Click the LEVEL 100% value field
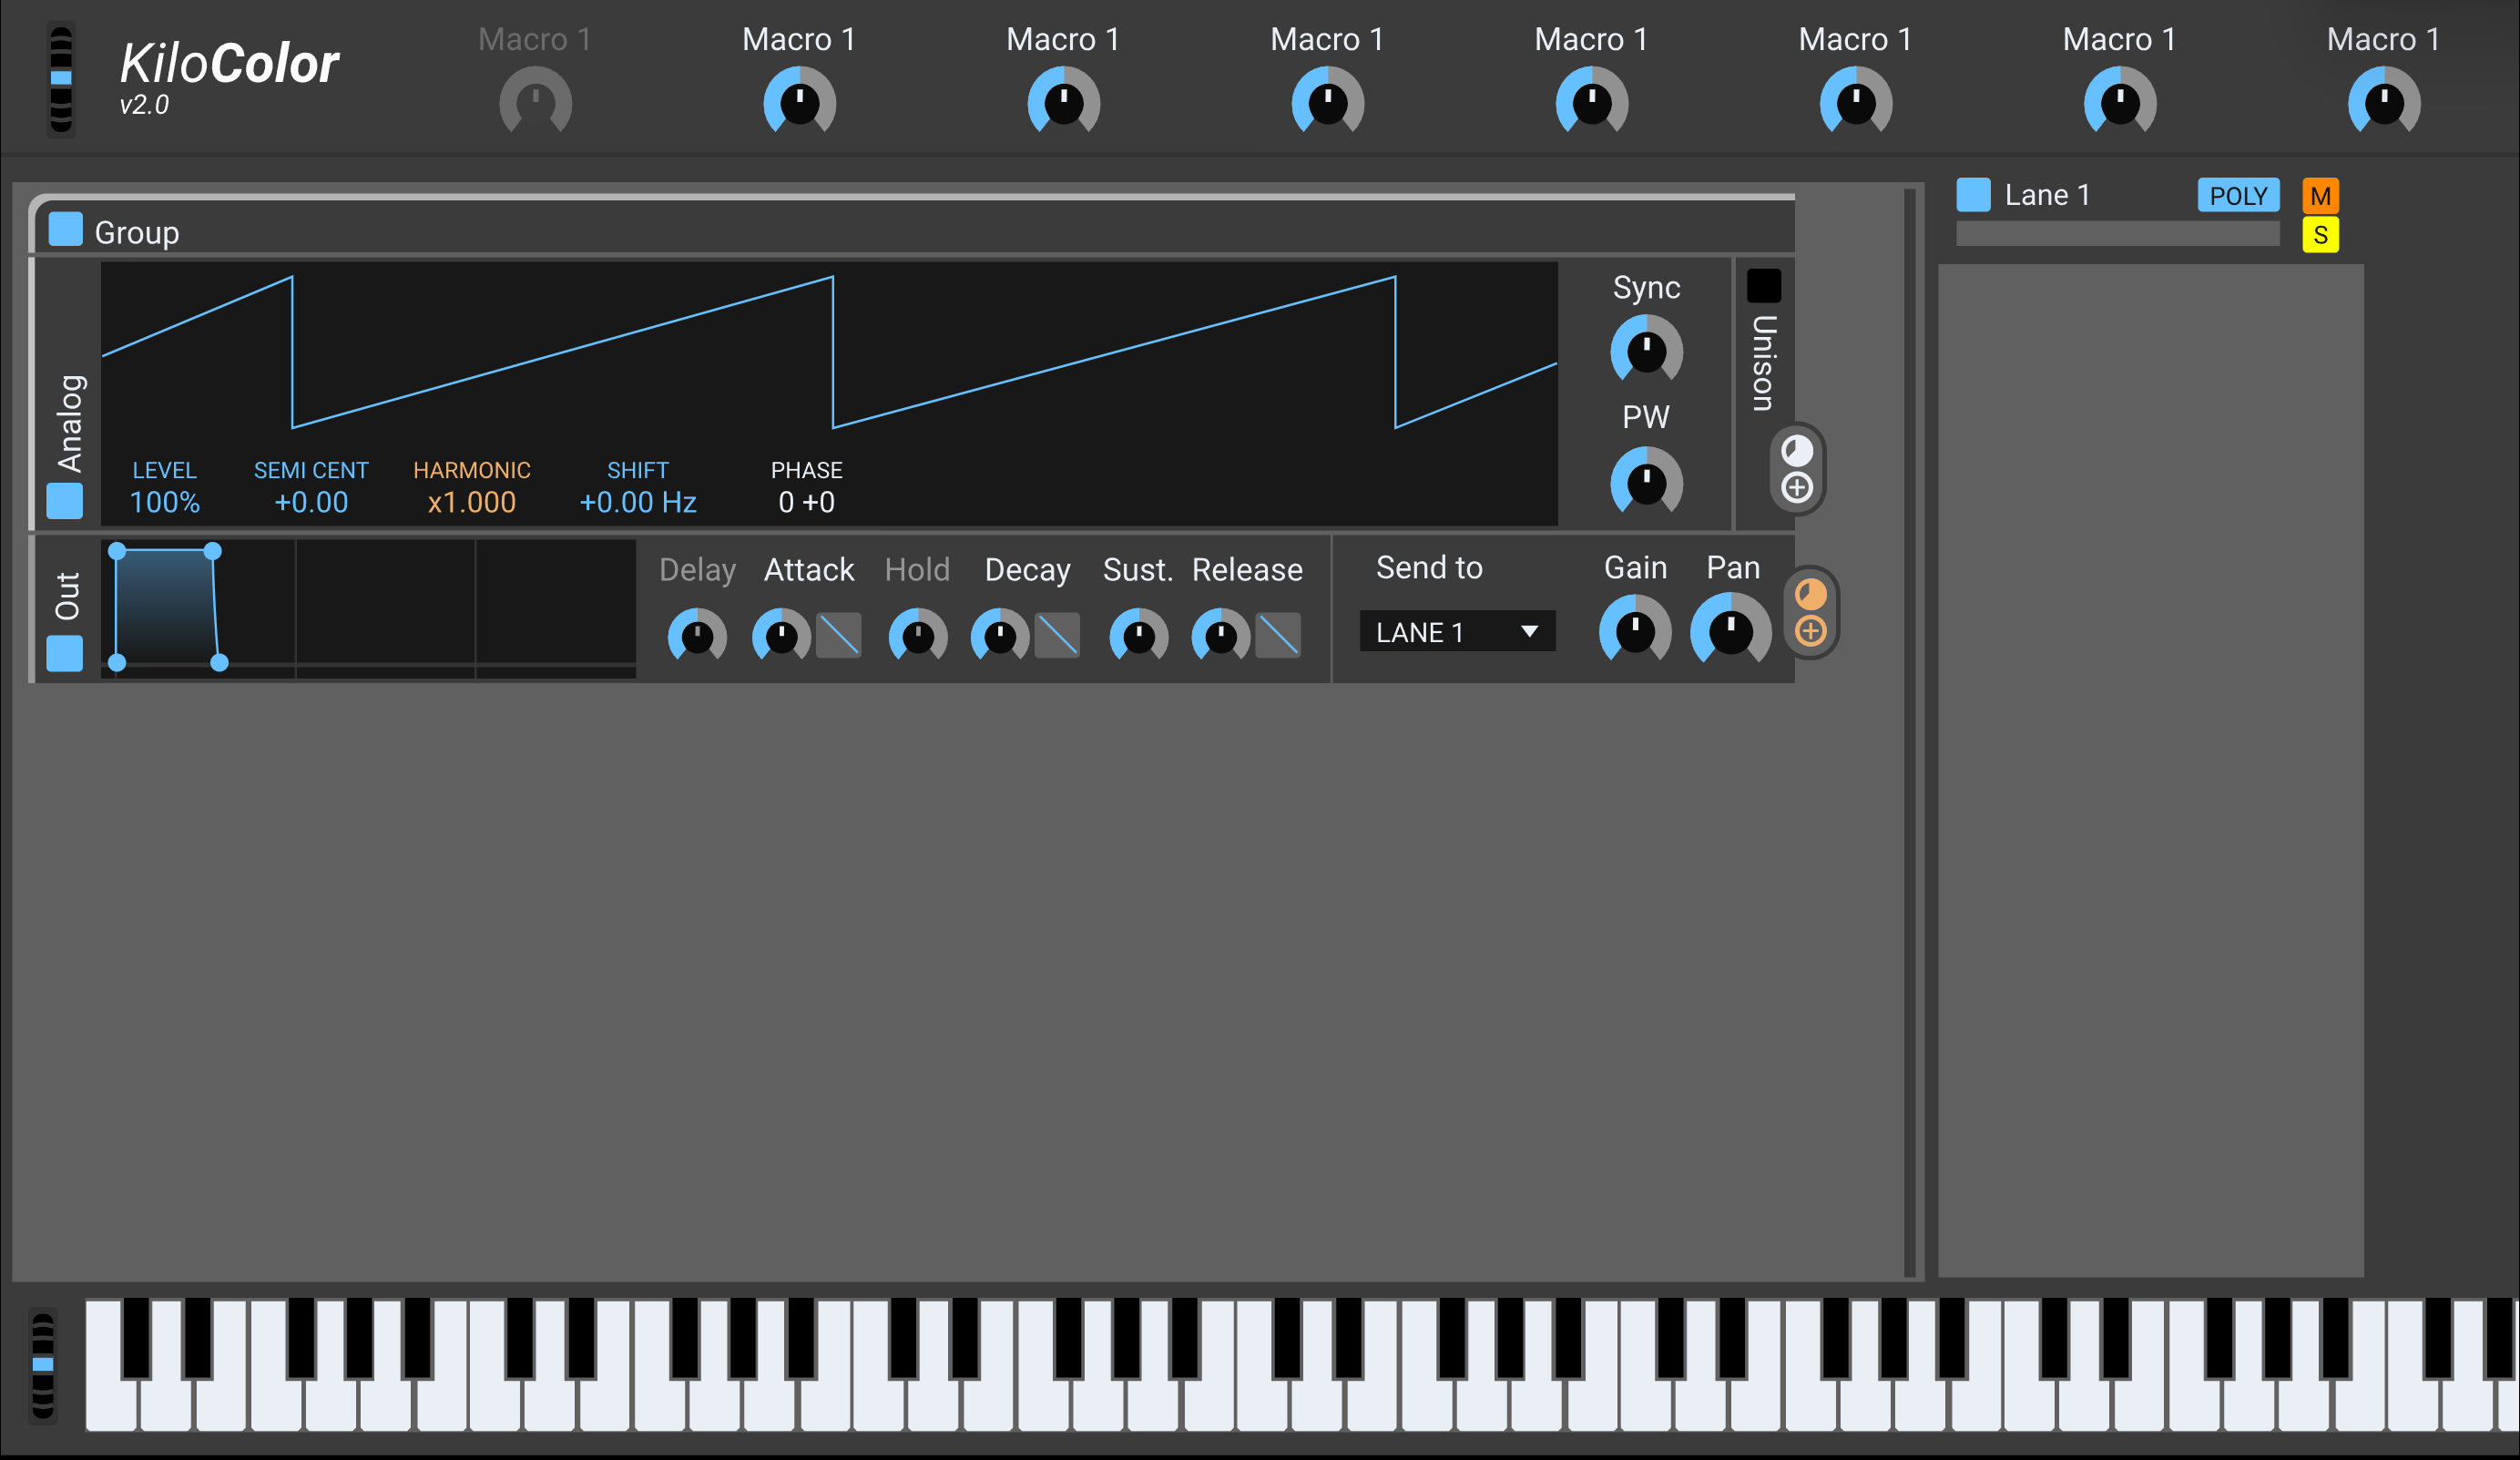This screenshot has height=1460, width=2520. [x=165, y=502]
